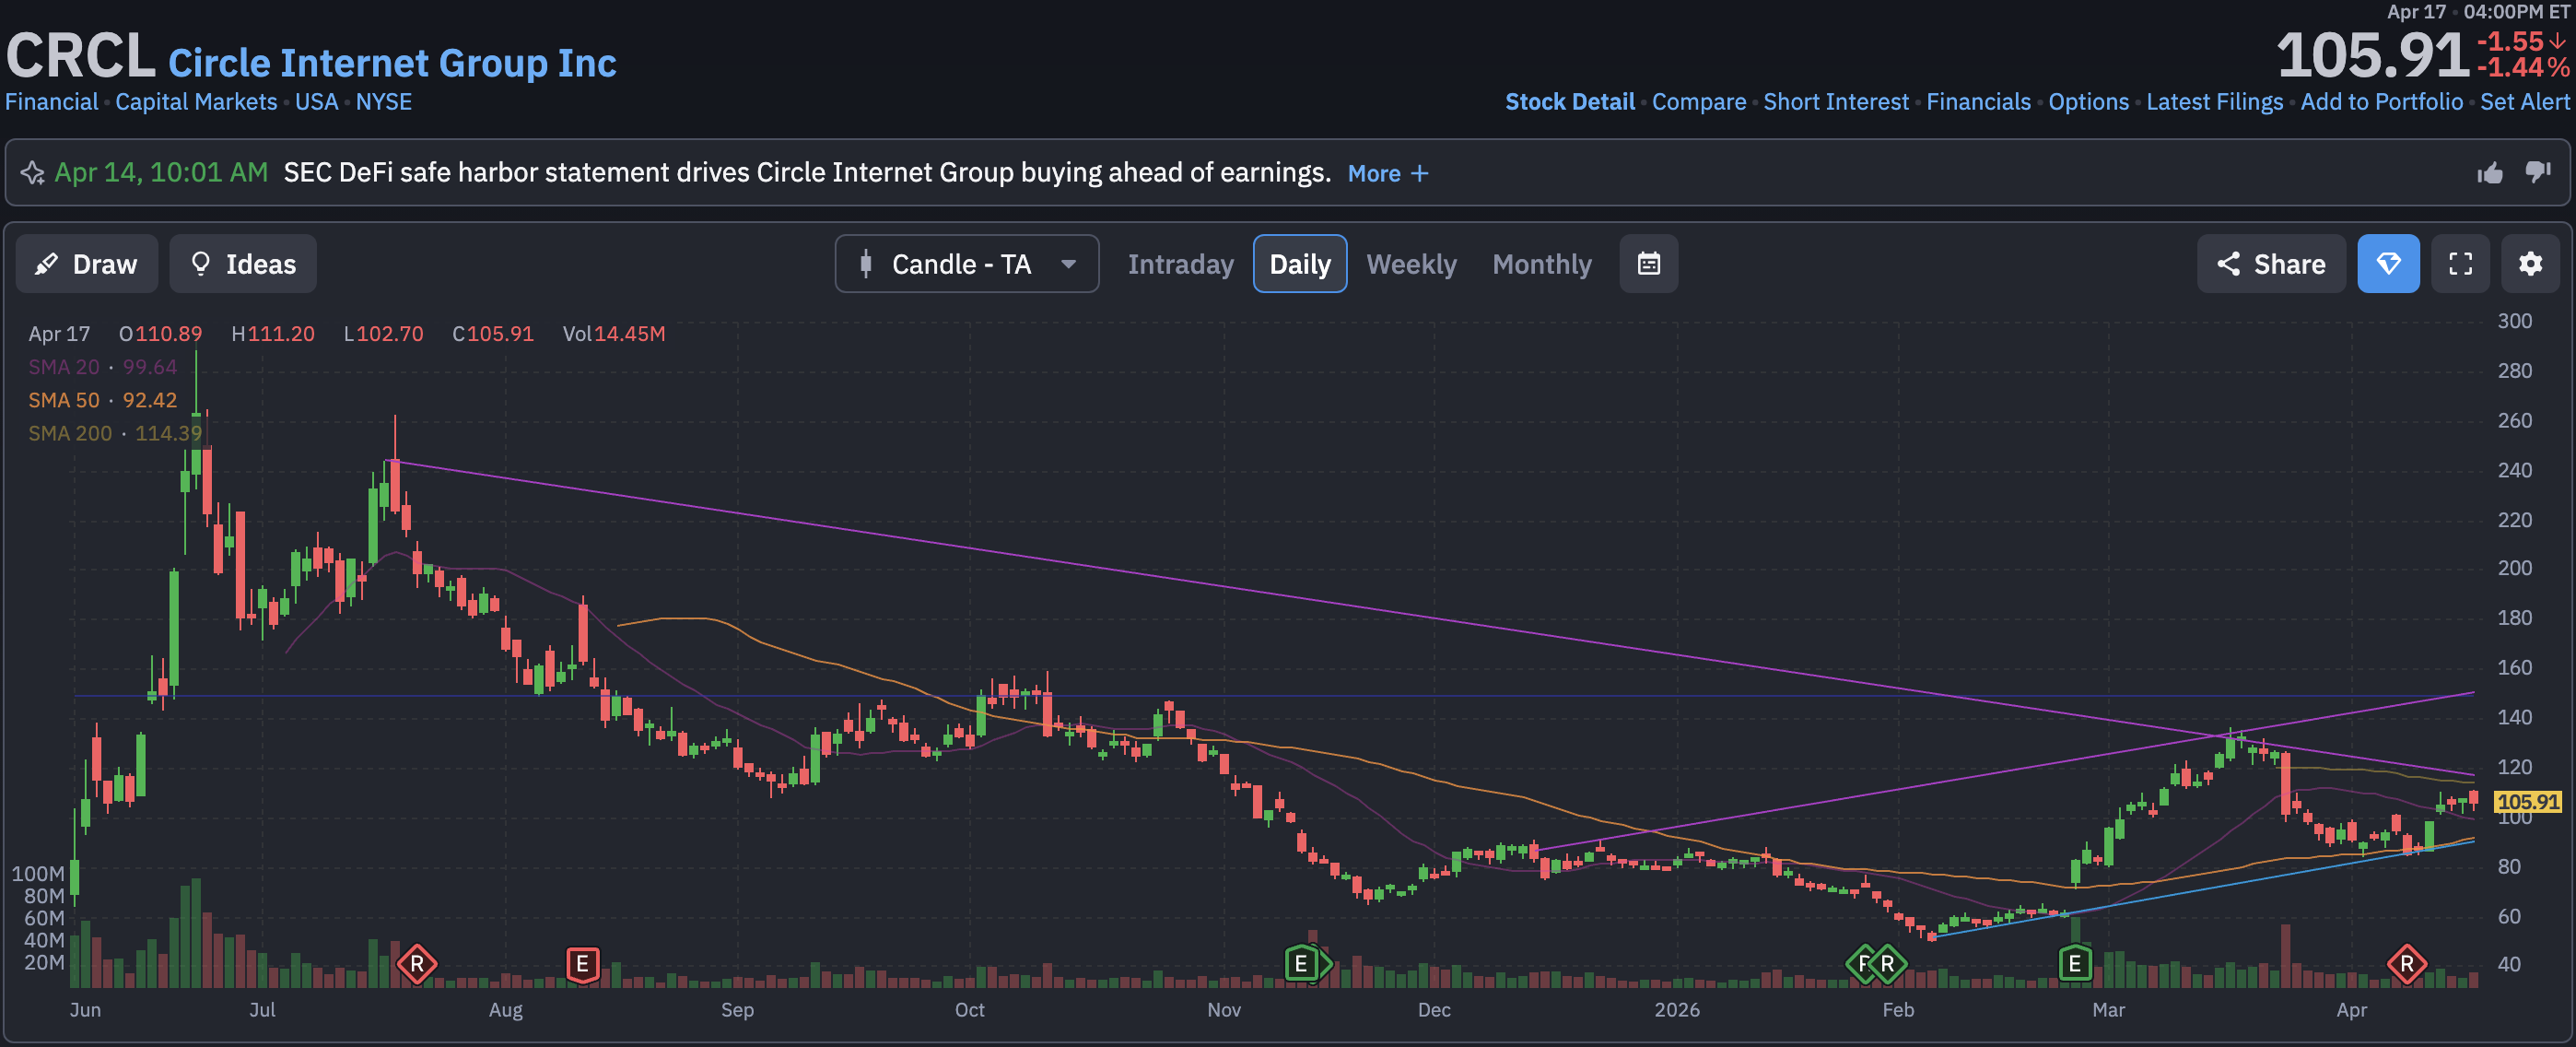Open the calendar date range icon
Image resolution: width=2576 pixels, height=1047 pixels.
pyautogui.click(x=1648, y=264)
